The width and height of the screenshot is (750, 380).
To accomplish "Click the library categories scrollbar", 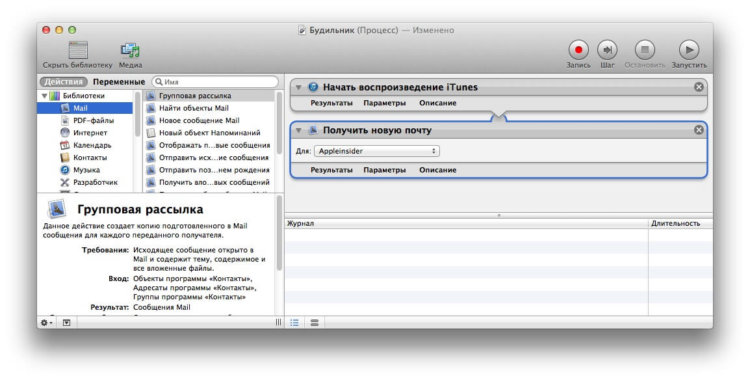I will click(138, 115).
